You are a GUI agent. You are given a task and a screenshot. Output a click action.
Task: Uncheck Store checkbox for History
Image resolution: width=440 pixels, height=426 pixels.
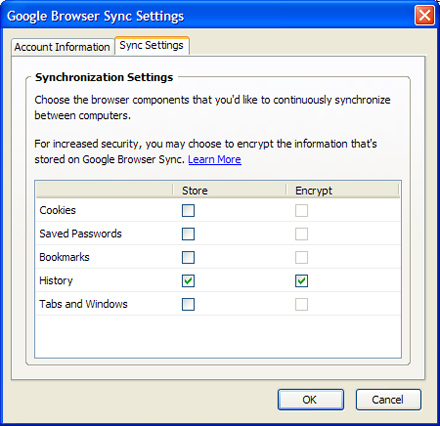pos(188,281)
